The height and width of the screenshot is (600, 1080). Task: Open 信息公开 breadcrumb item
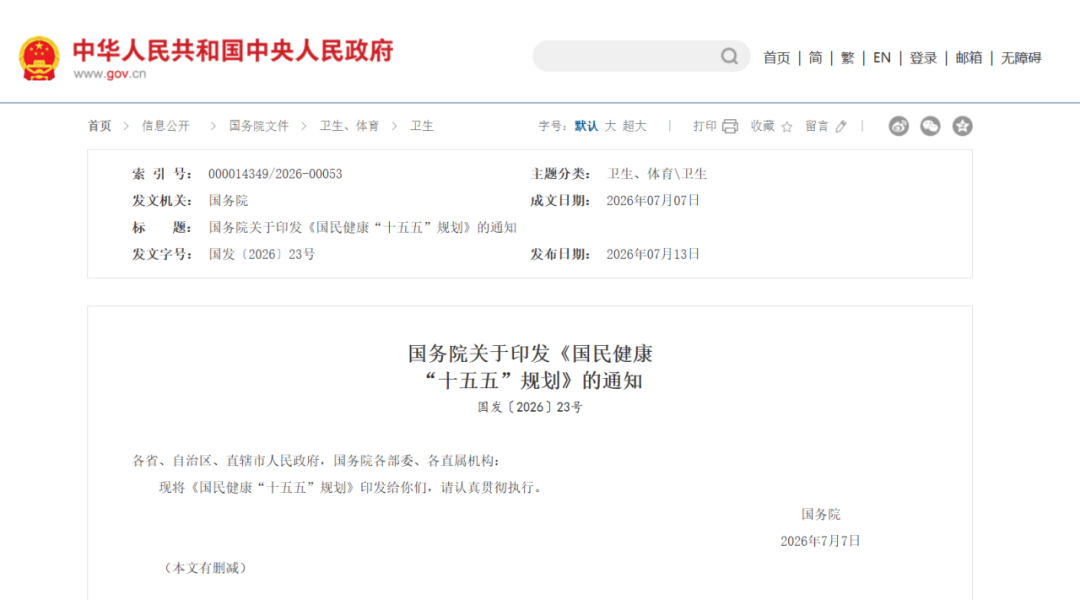[165, 126]
